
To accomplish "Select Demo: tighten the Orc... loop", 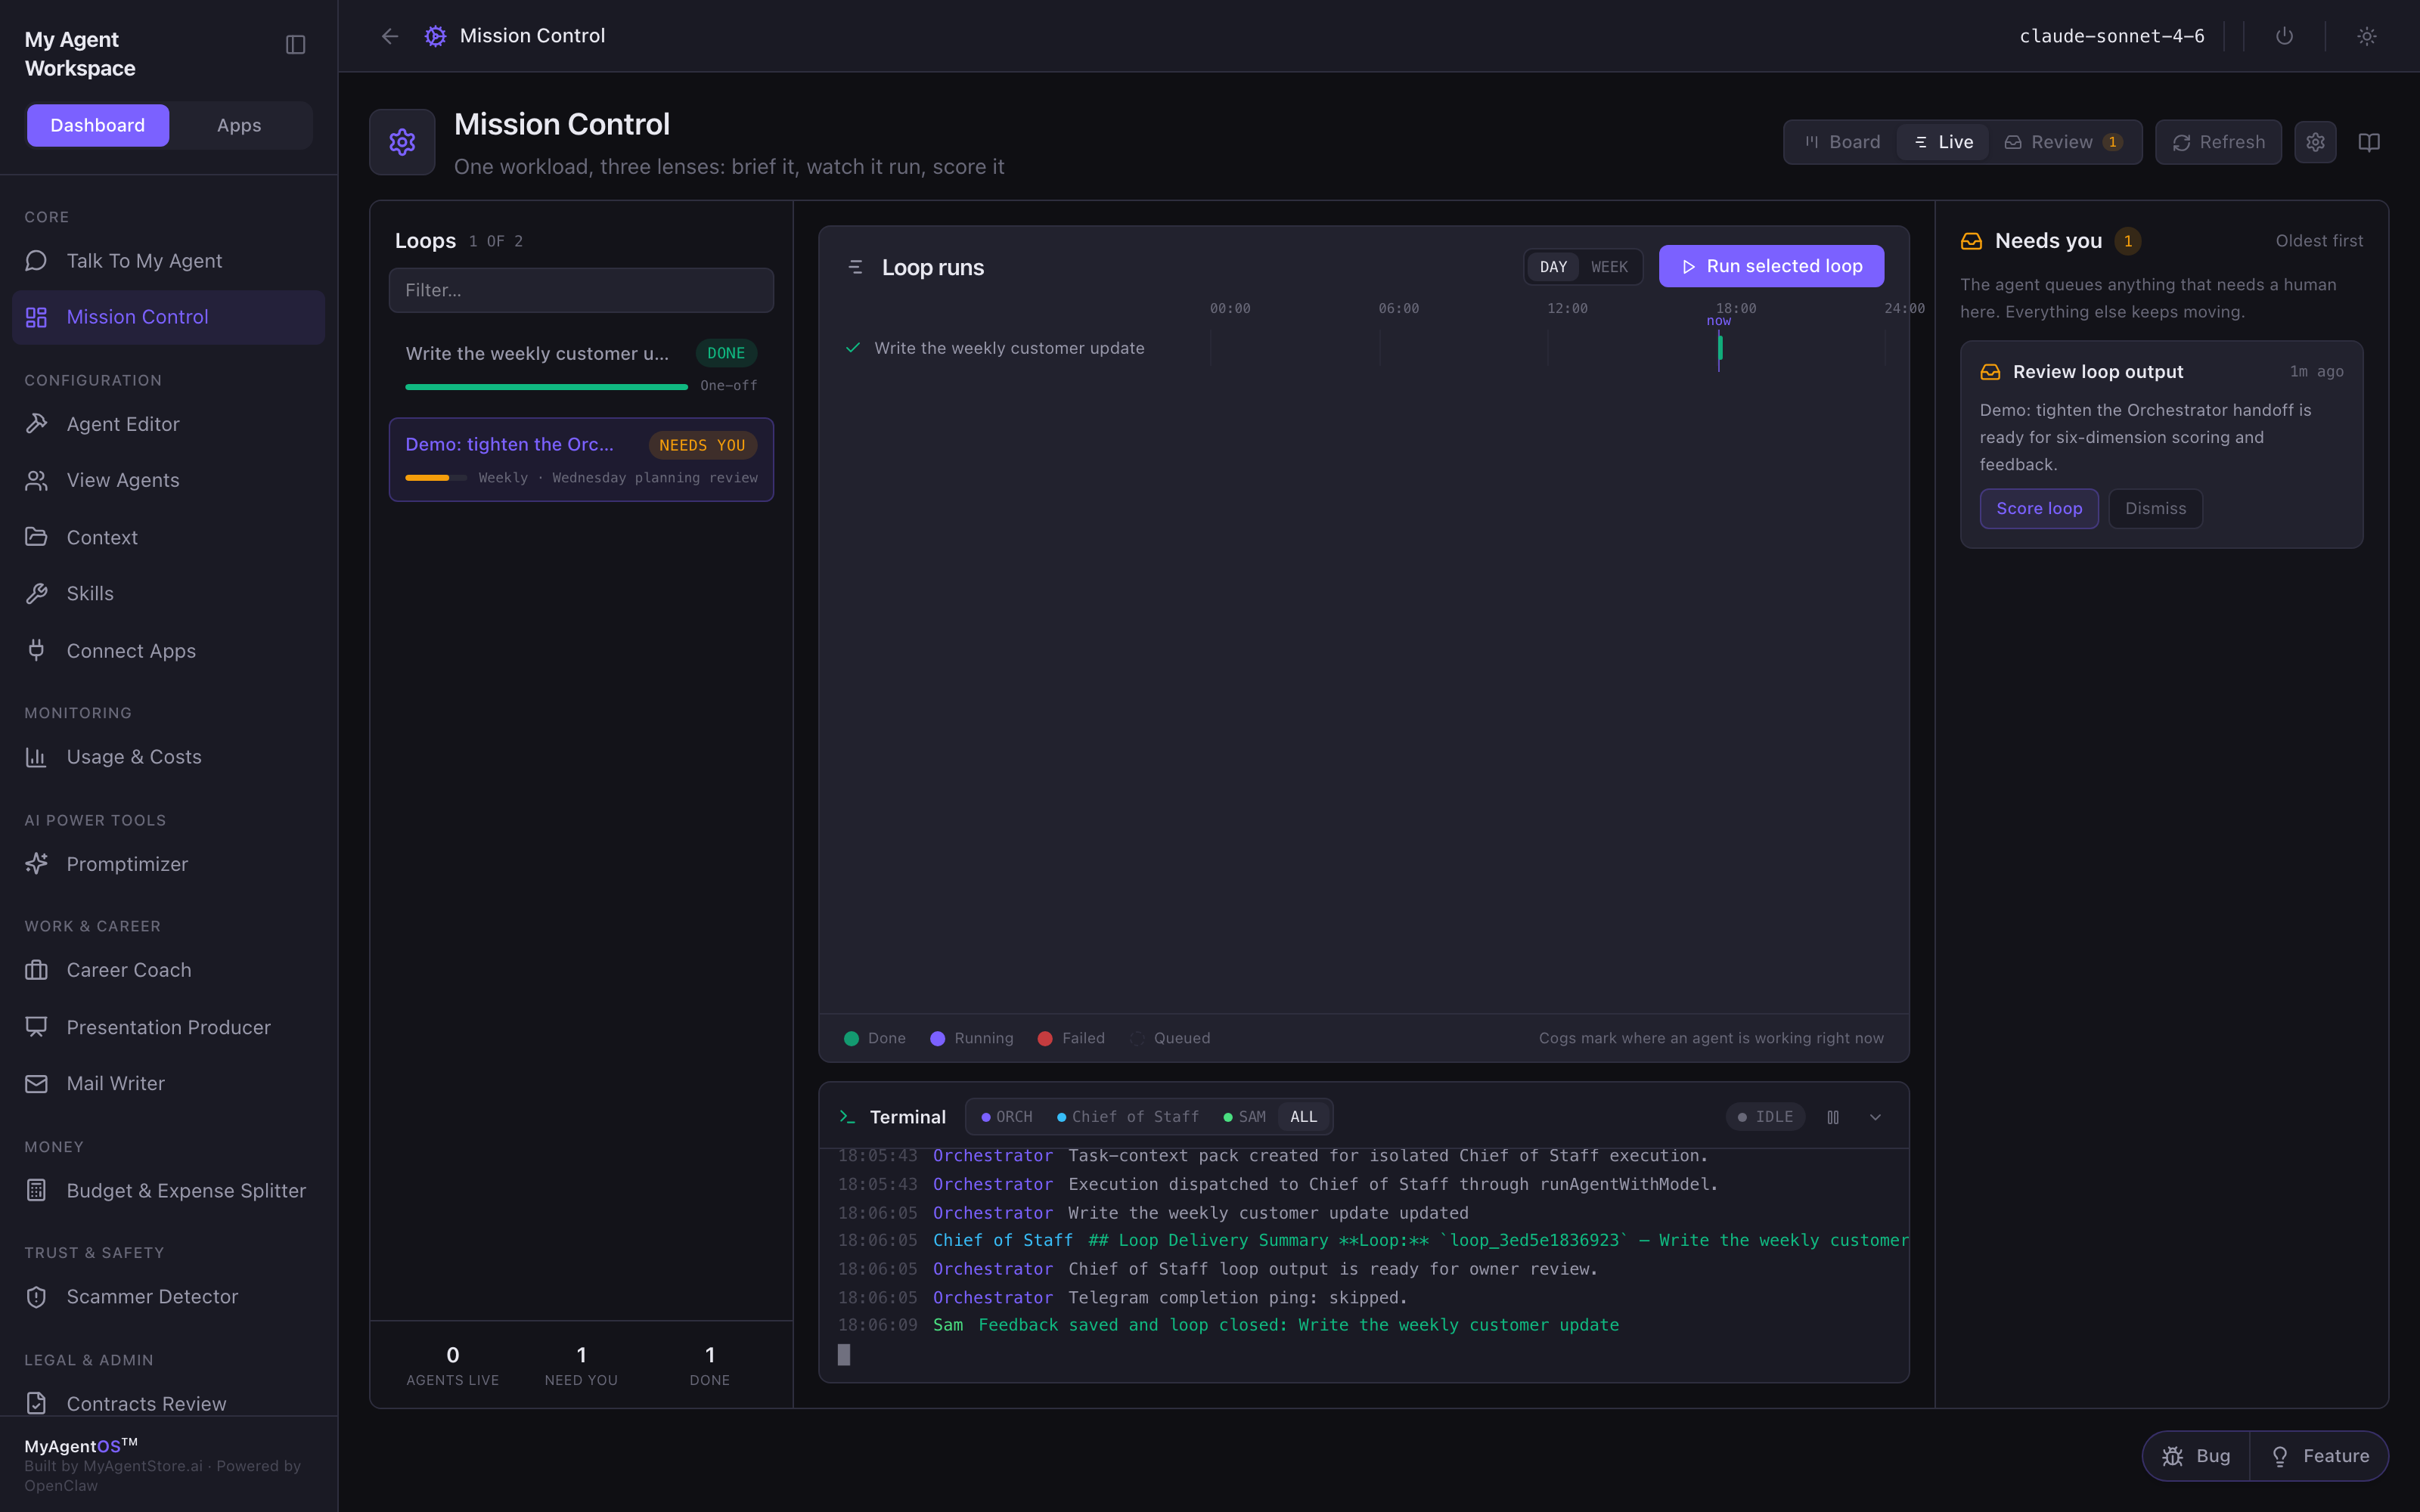I will 581,459.
